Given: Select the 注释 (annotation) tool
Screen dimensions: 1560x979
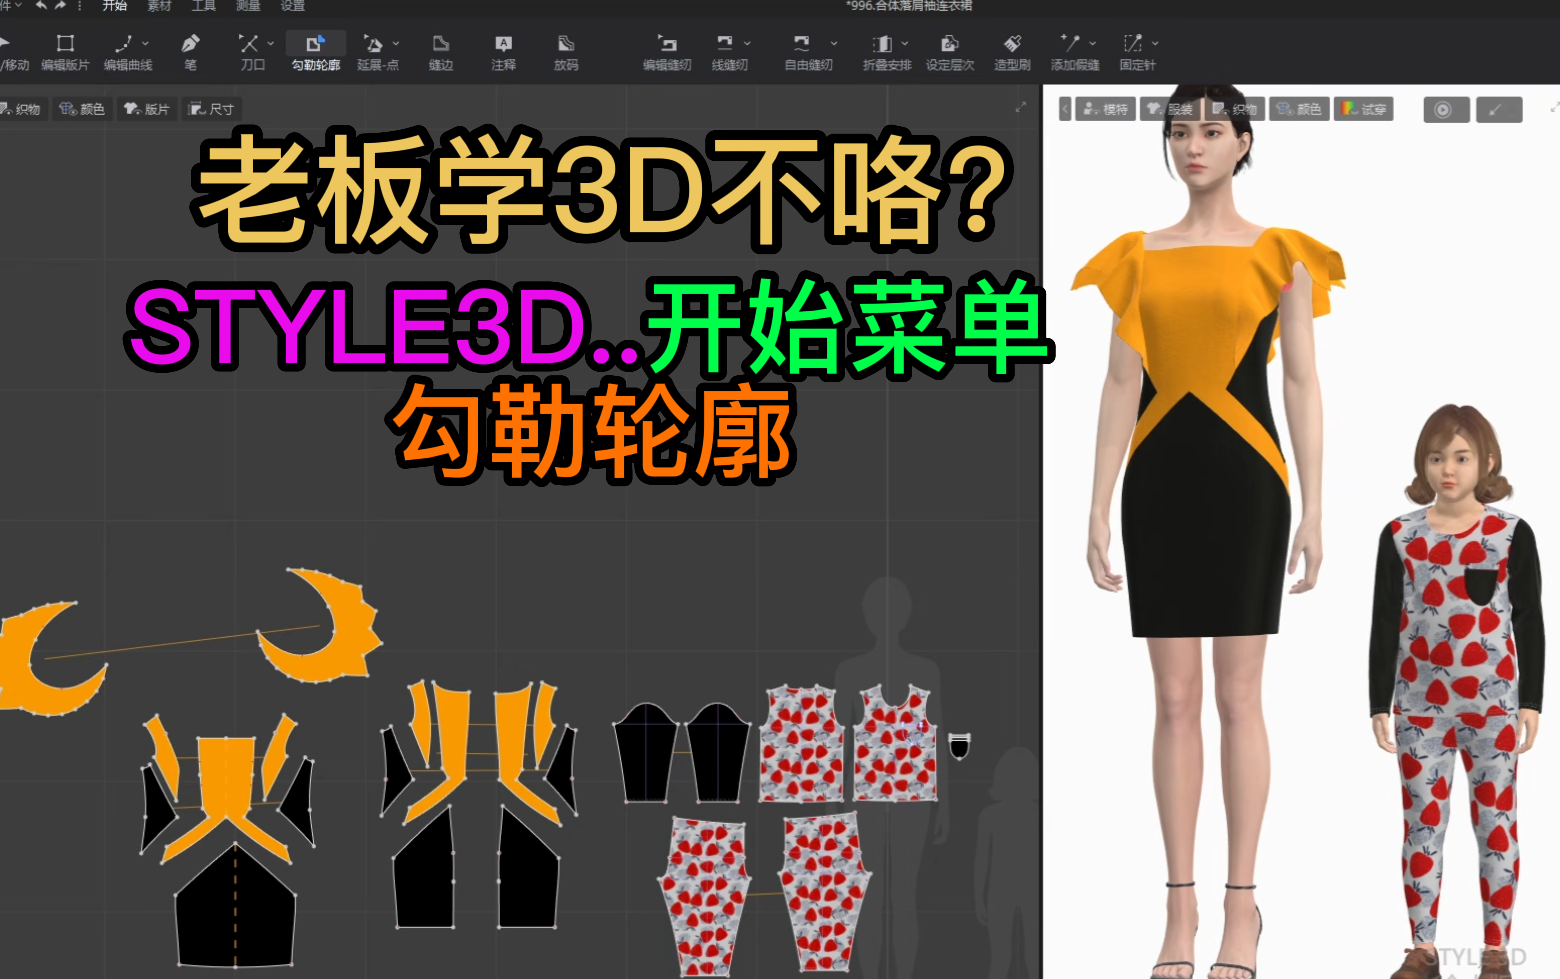Looking at the screenshot, I should tap(504, 52).
